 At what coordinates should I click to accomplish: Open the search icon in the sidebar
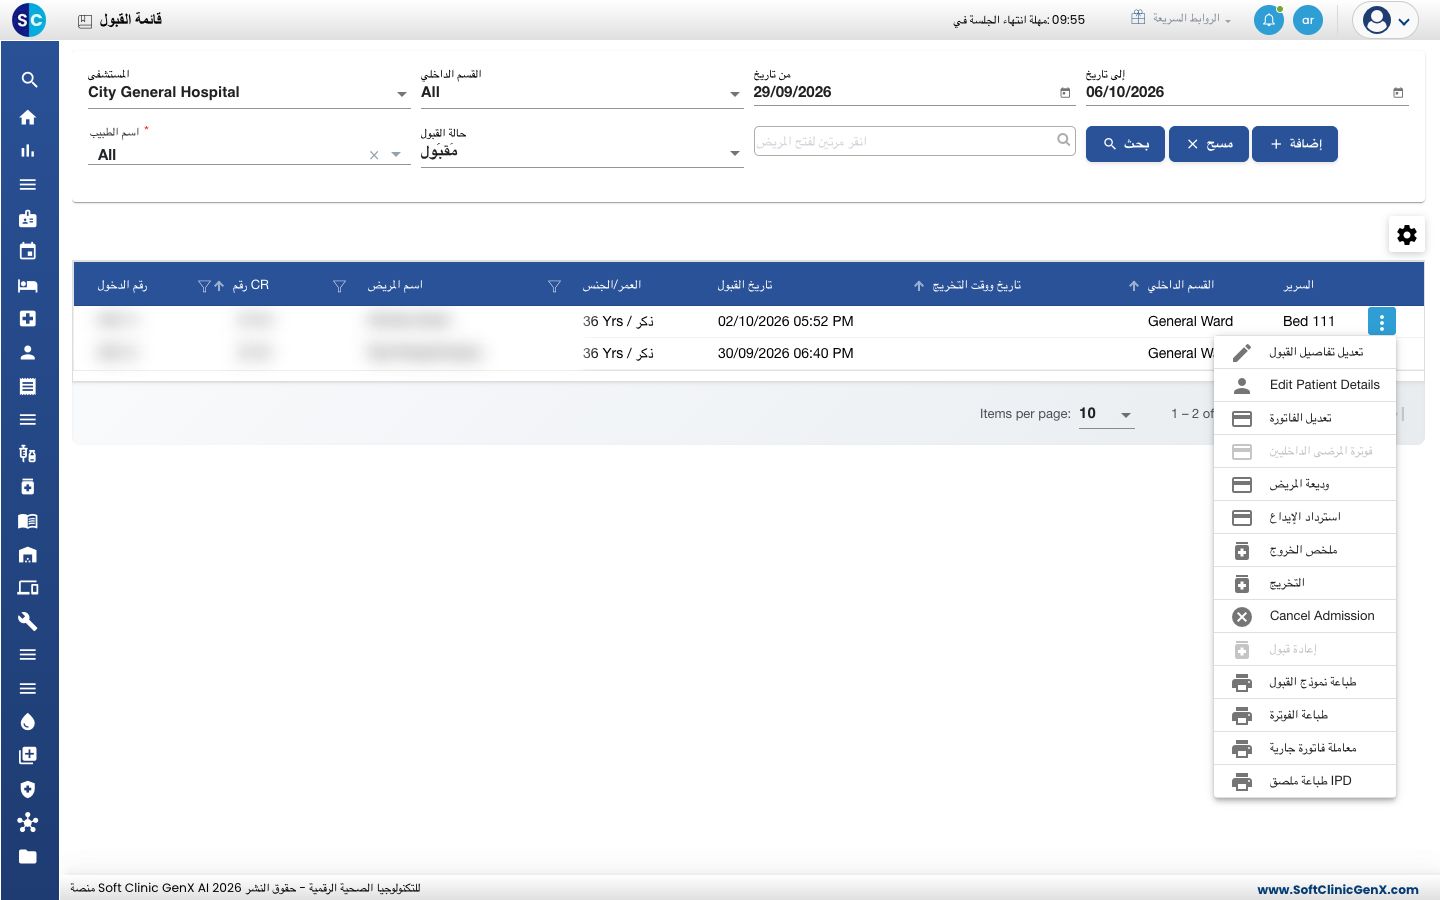[29, 80]
